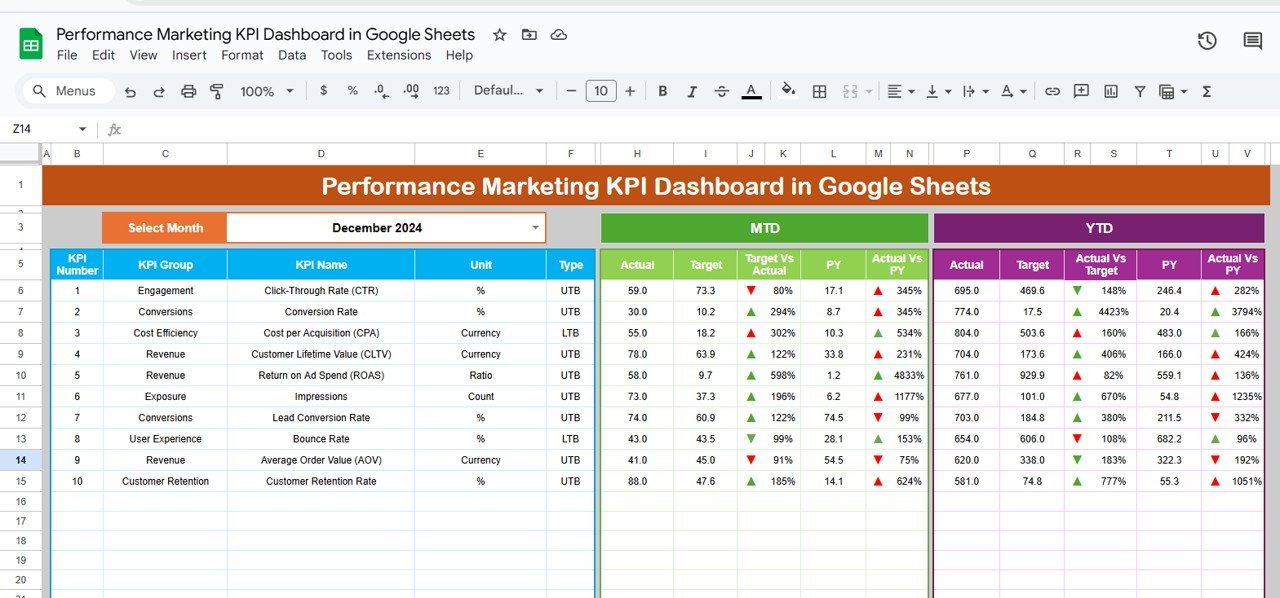
Task: Print the spreadsheet
Action: pyautogui.click(x=188, y=91)
